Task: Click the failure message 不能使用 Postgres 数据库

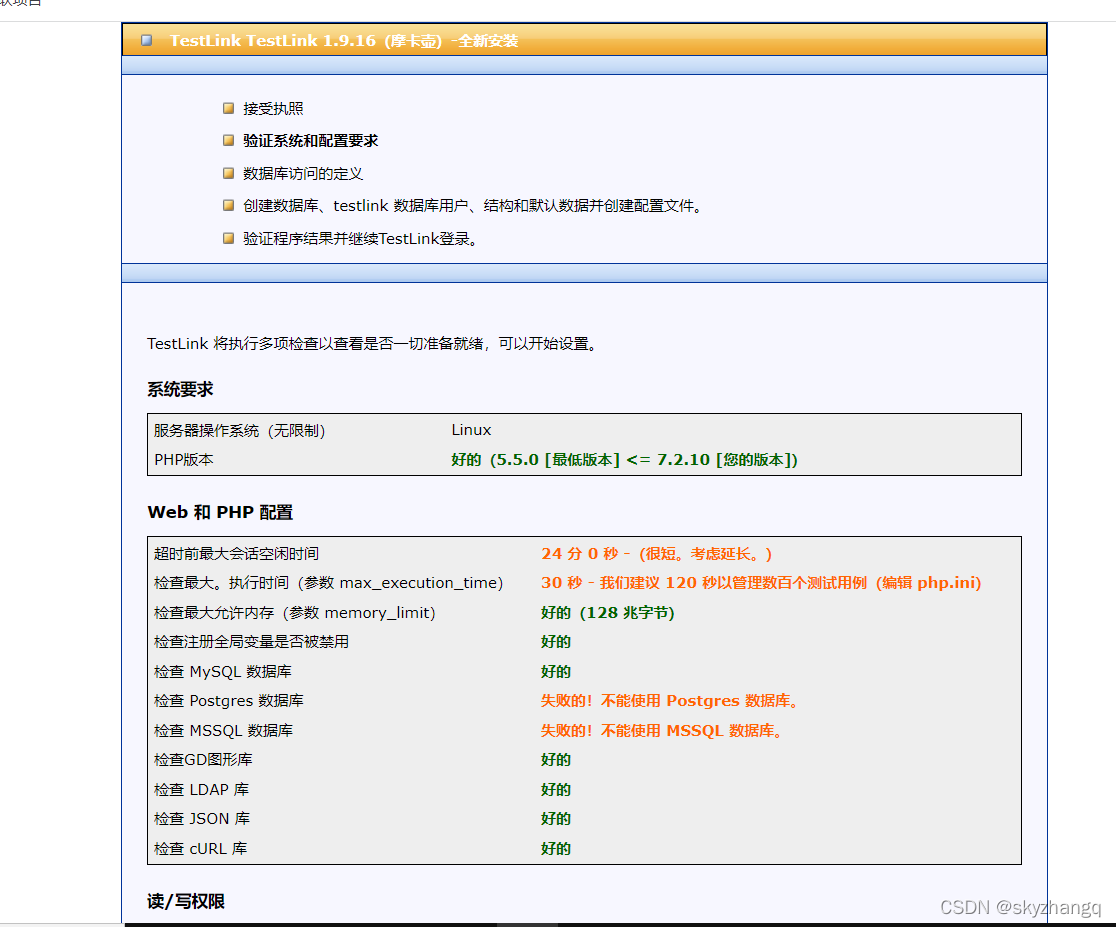Action: tap(670, 701)
